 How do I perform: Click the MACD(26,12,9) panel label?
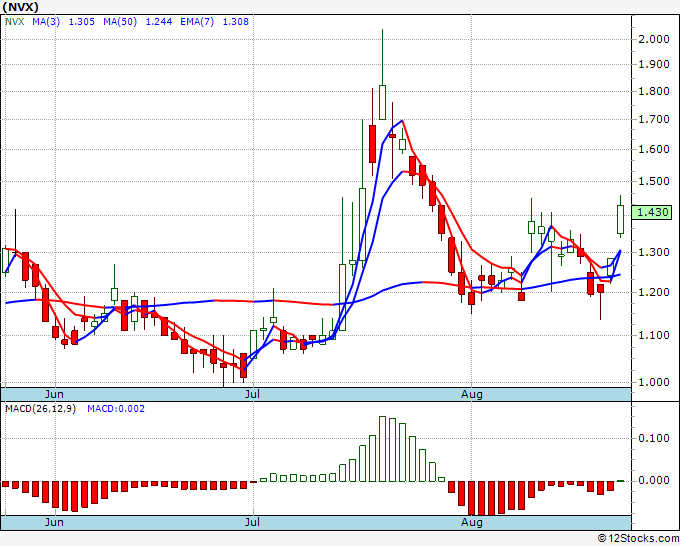[40, 409]
